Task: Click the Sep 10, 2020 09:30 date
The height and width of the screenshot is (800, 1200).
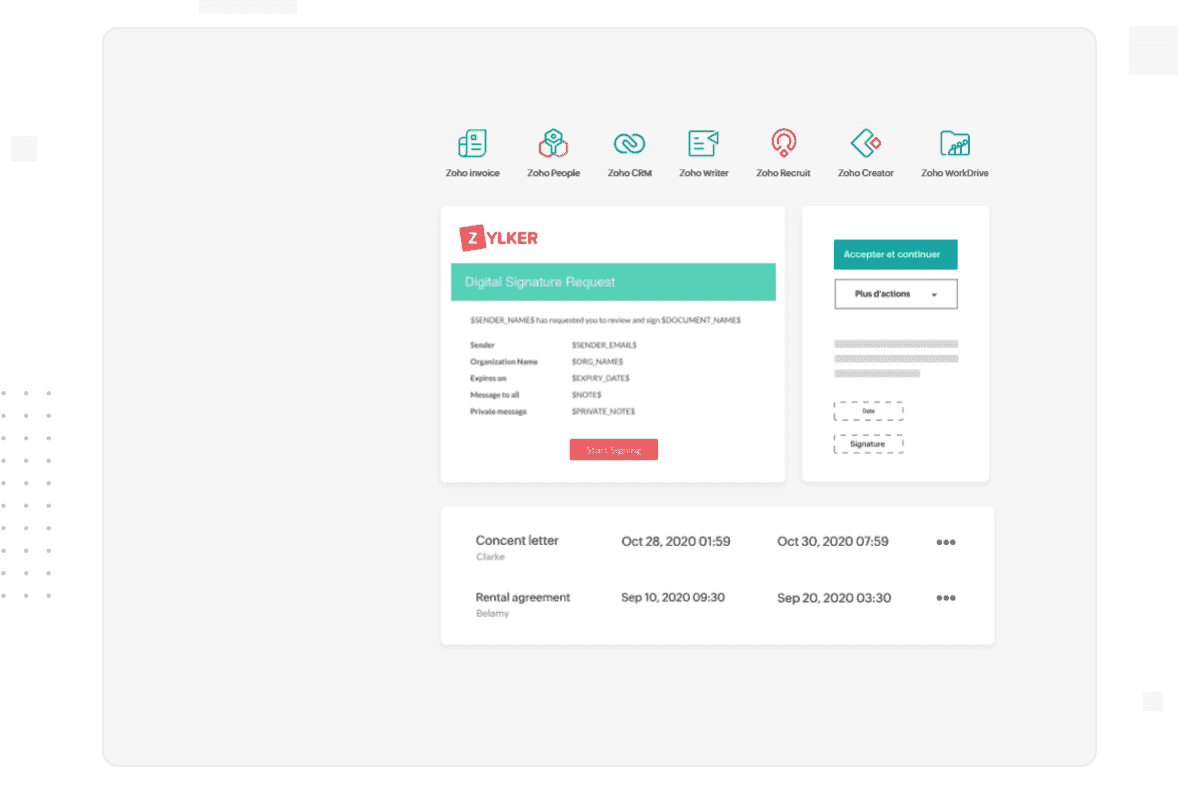Action: pos(673,597)
